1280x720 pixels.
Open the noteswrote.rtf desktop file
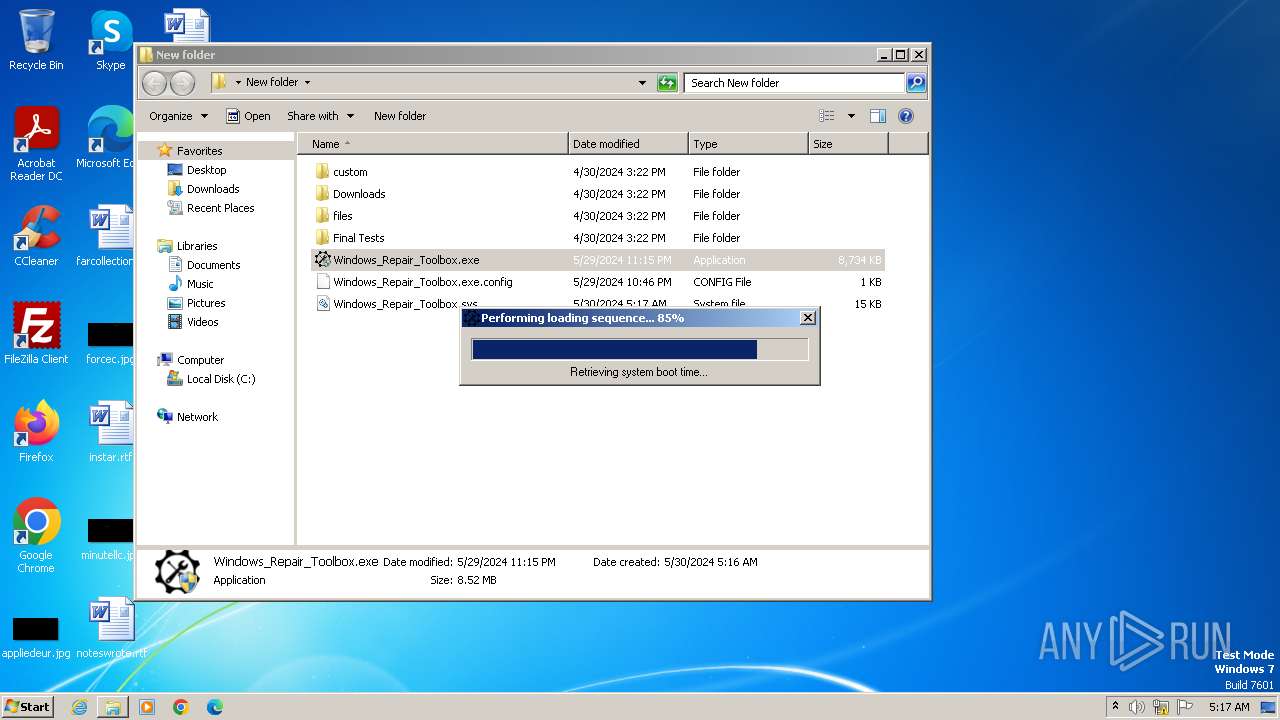click(x=111, y=628)
